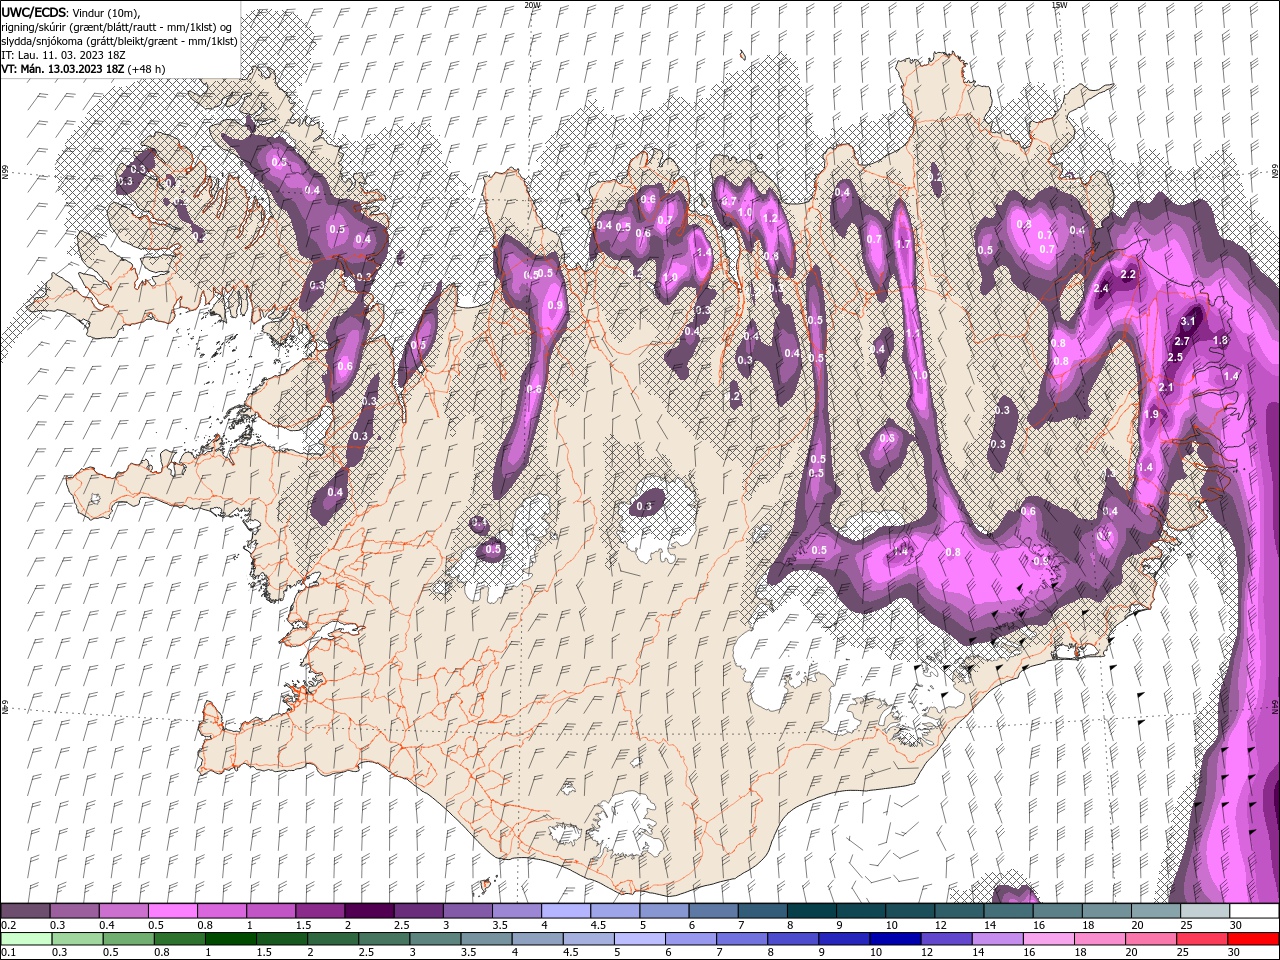This screenshot has width=1280, height=960.
Task: Click the 2.4 snowfall value on the map
Action: (x=1102, y=288)
